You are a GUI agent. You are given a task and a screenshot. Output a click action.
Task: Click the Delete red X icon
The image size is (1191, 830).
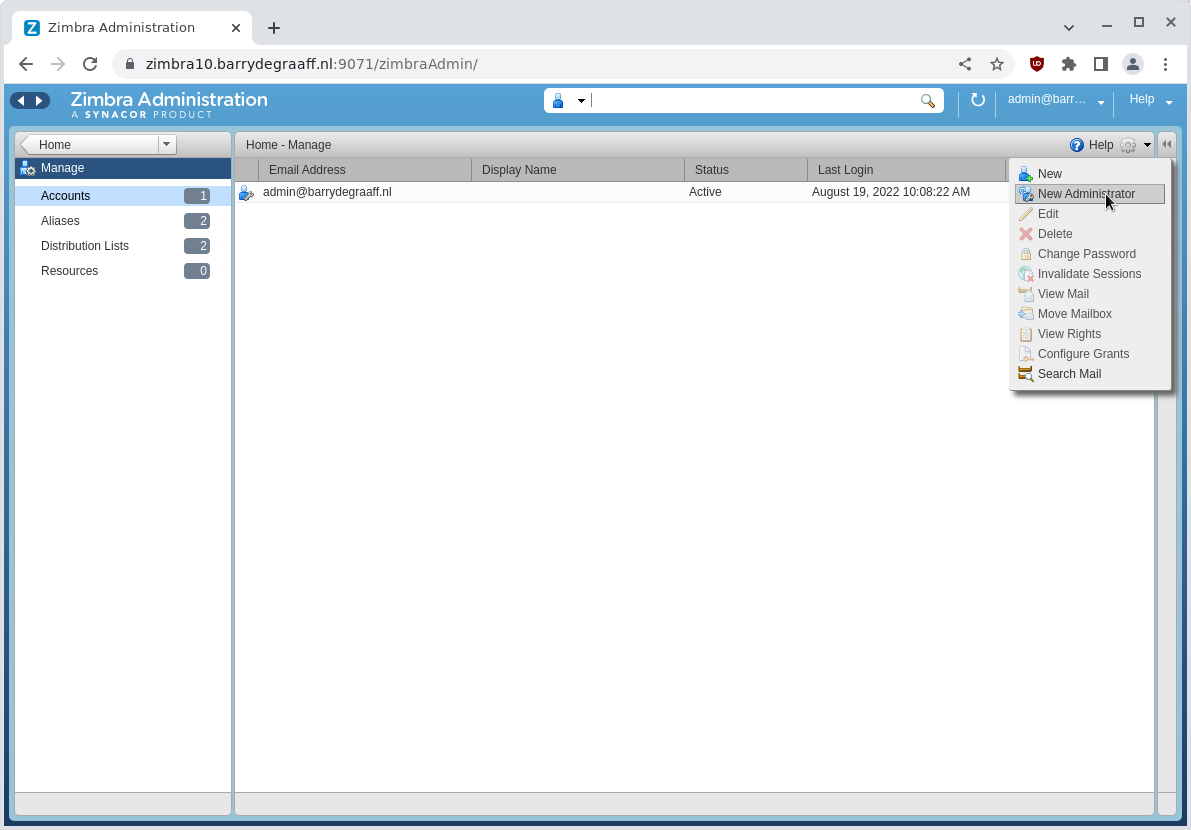point(1025,234)
